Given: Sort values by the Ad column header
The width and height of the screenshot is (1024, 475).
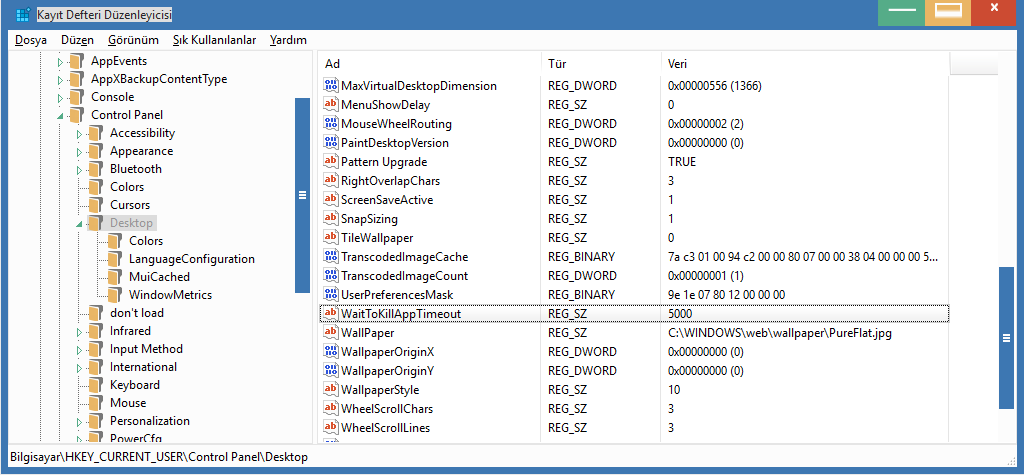Looking at the screenshot, I should (430, 64).
